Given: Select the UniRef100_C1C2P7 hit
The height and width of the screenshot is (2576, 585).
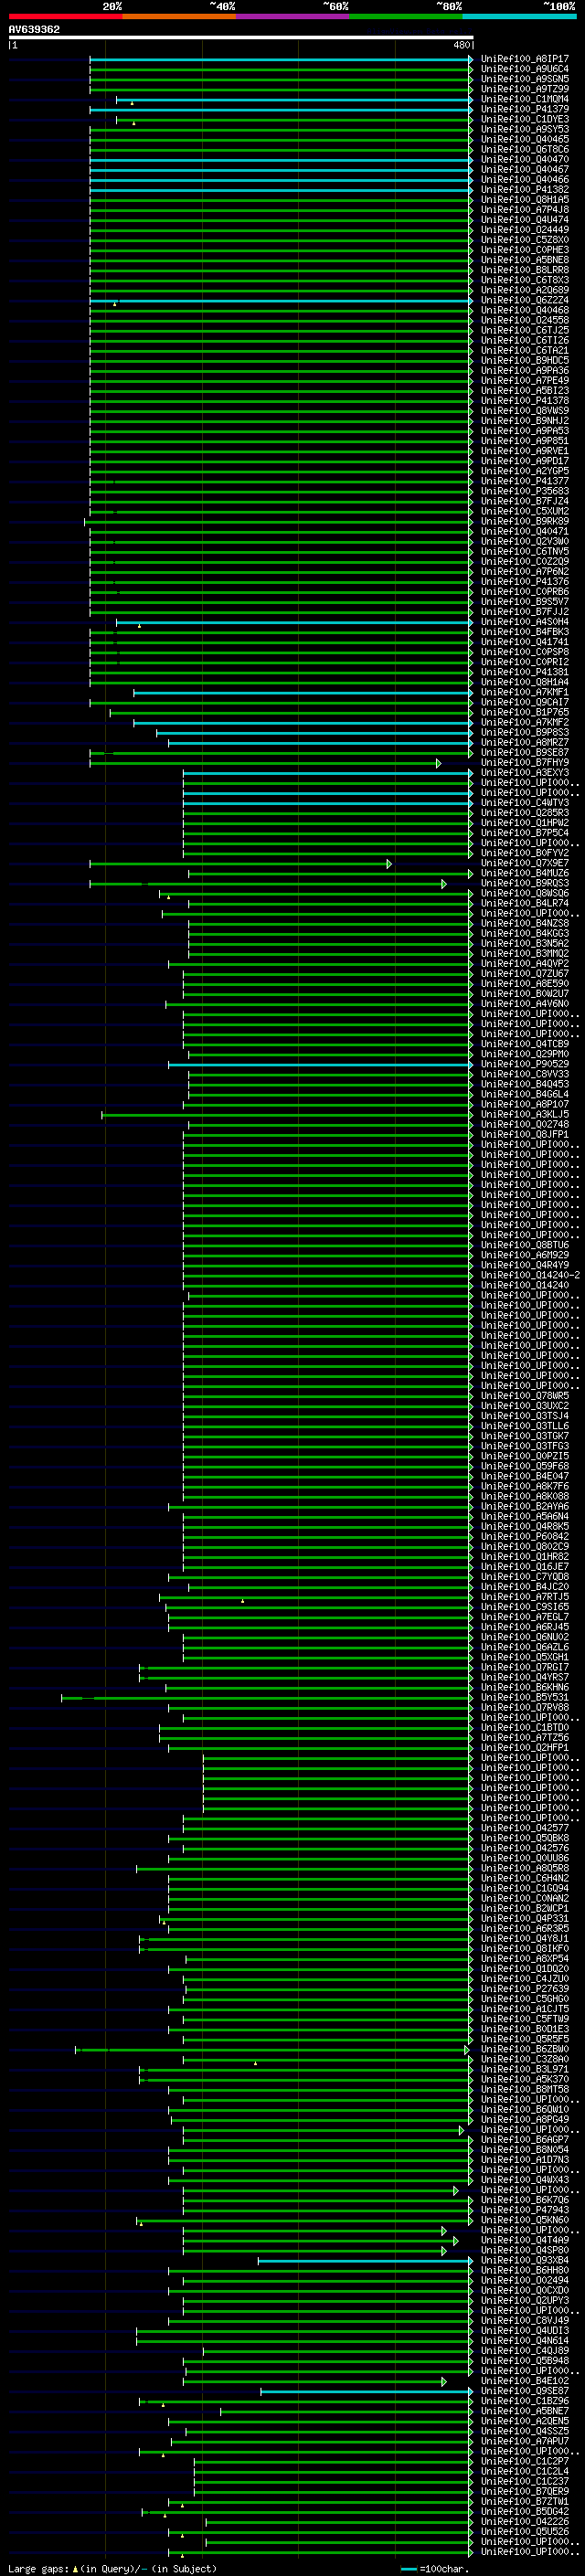Looking at the screenshot, I should click(x=525, y=2461).
